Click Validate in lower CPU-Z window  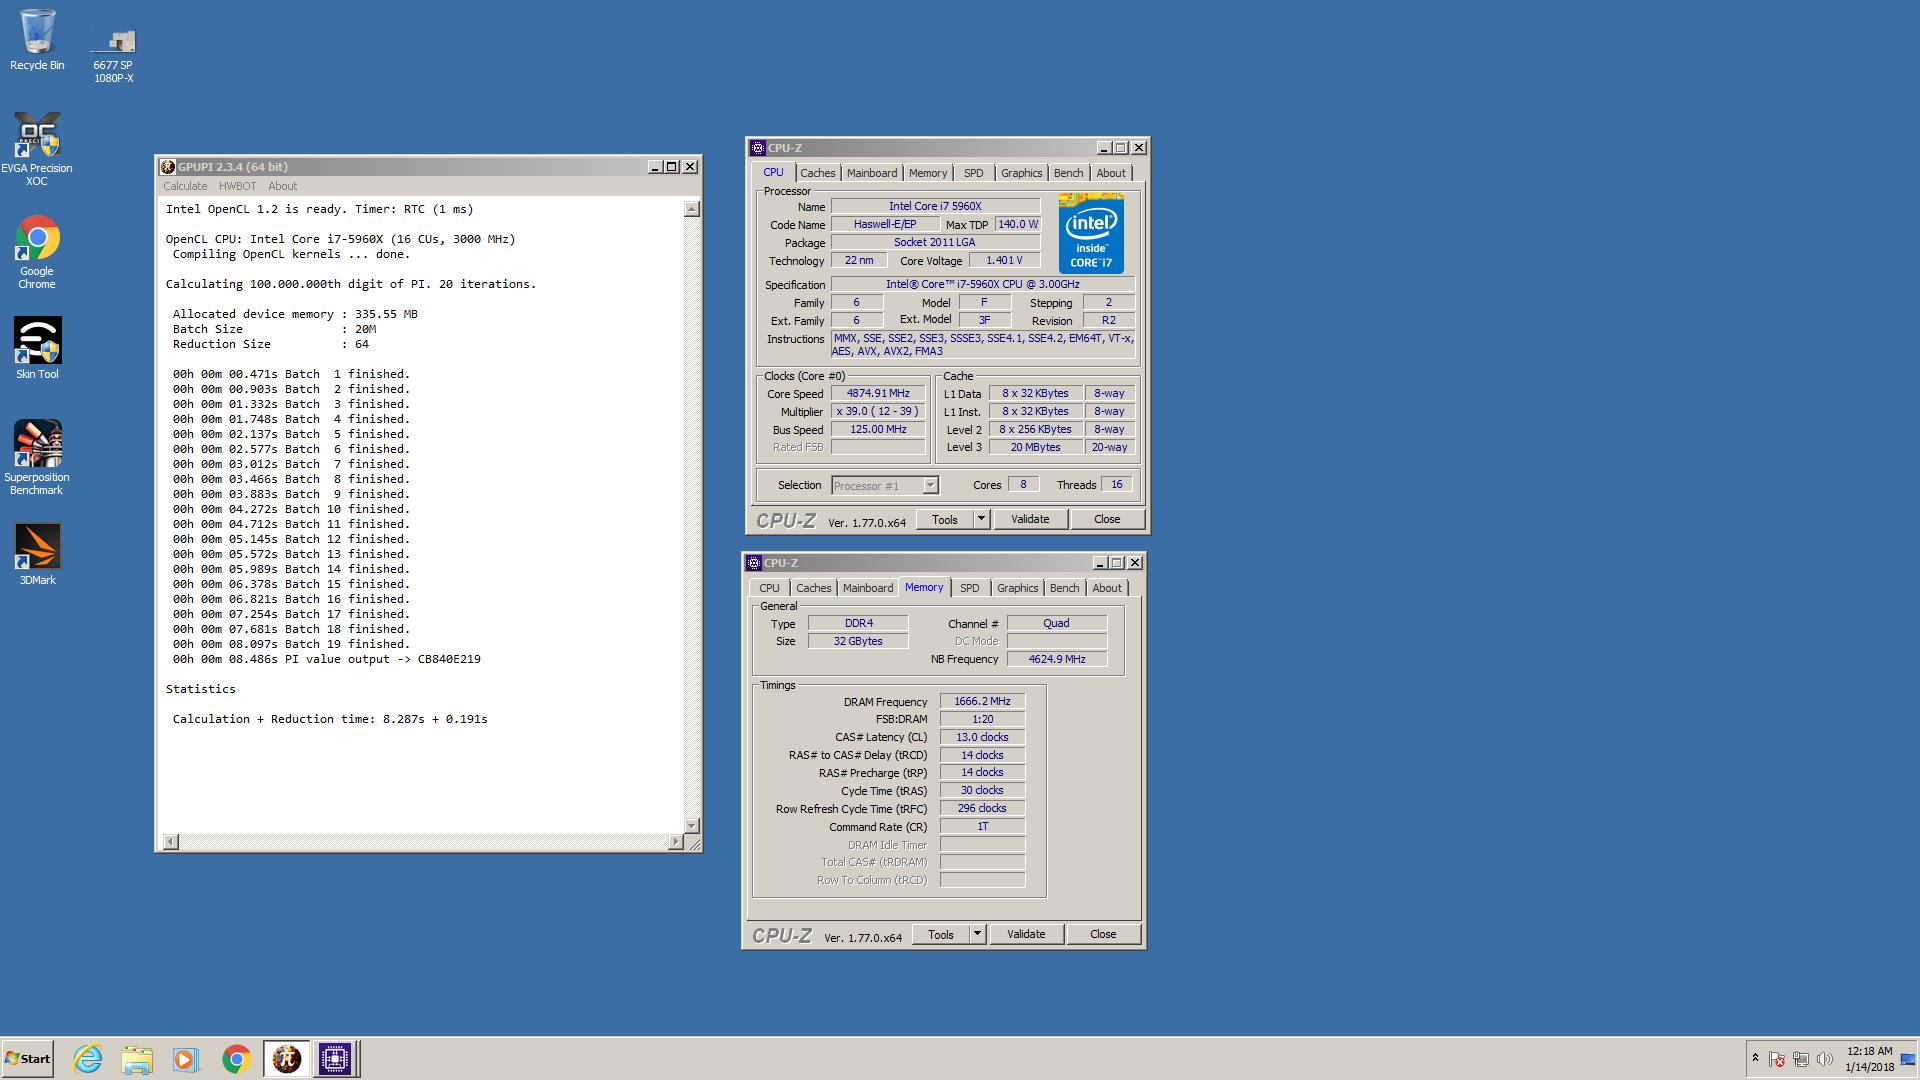click(x=1026, y=934)
